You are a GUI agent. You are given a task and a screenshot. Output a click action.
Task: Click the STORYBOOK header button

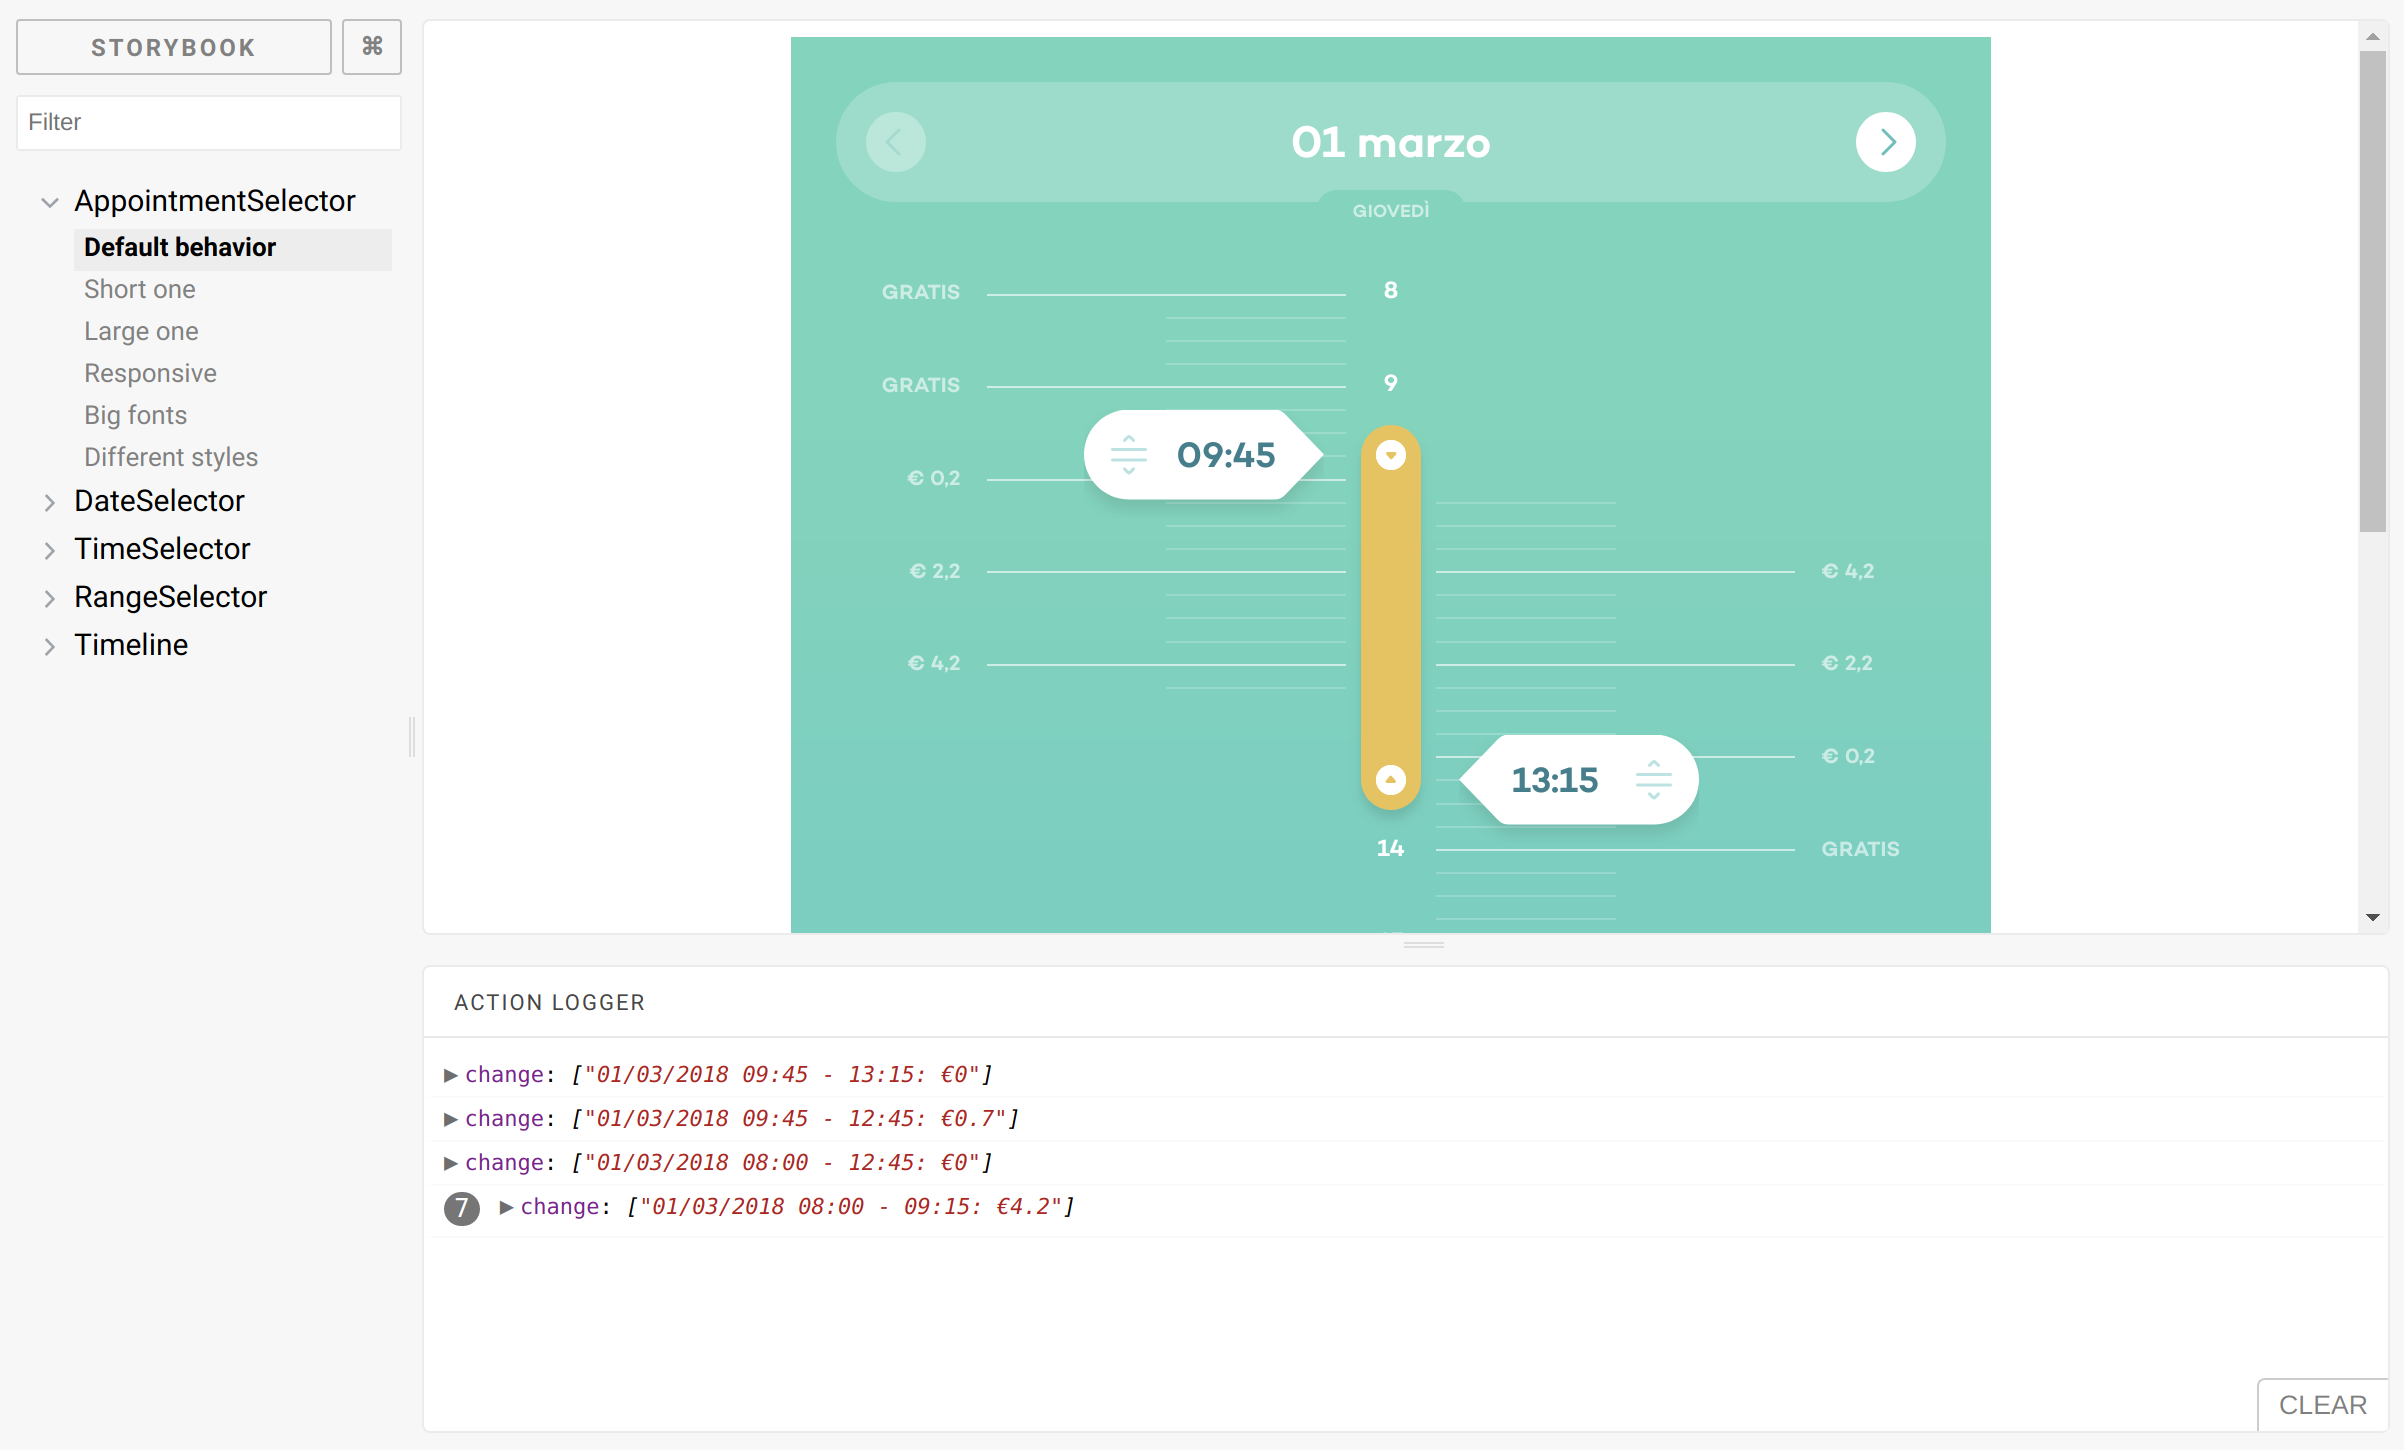pos(174,47)
